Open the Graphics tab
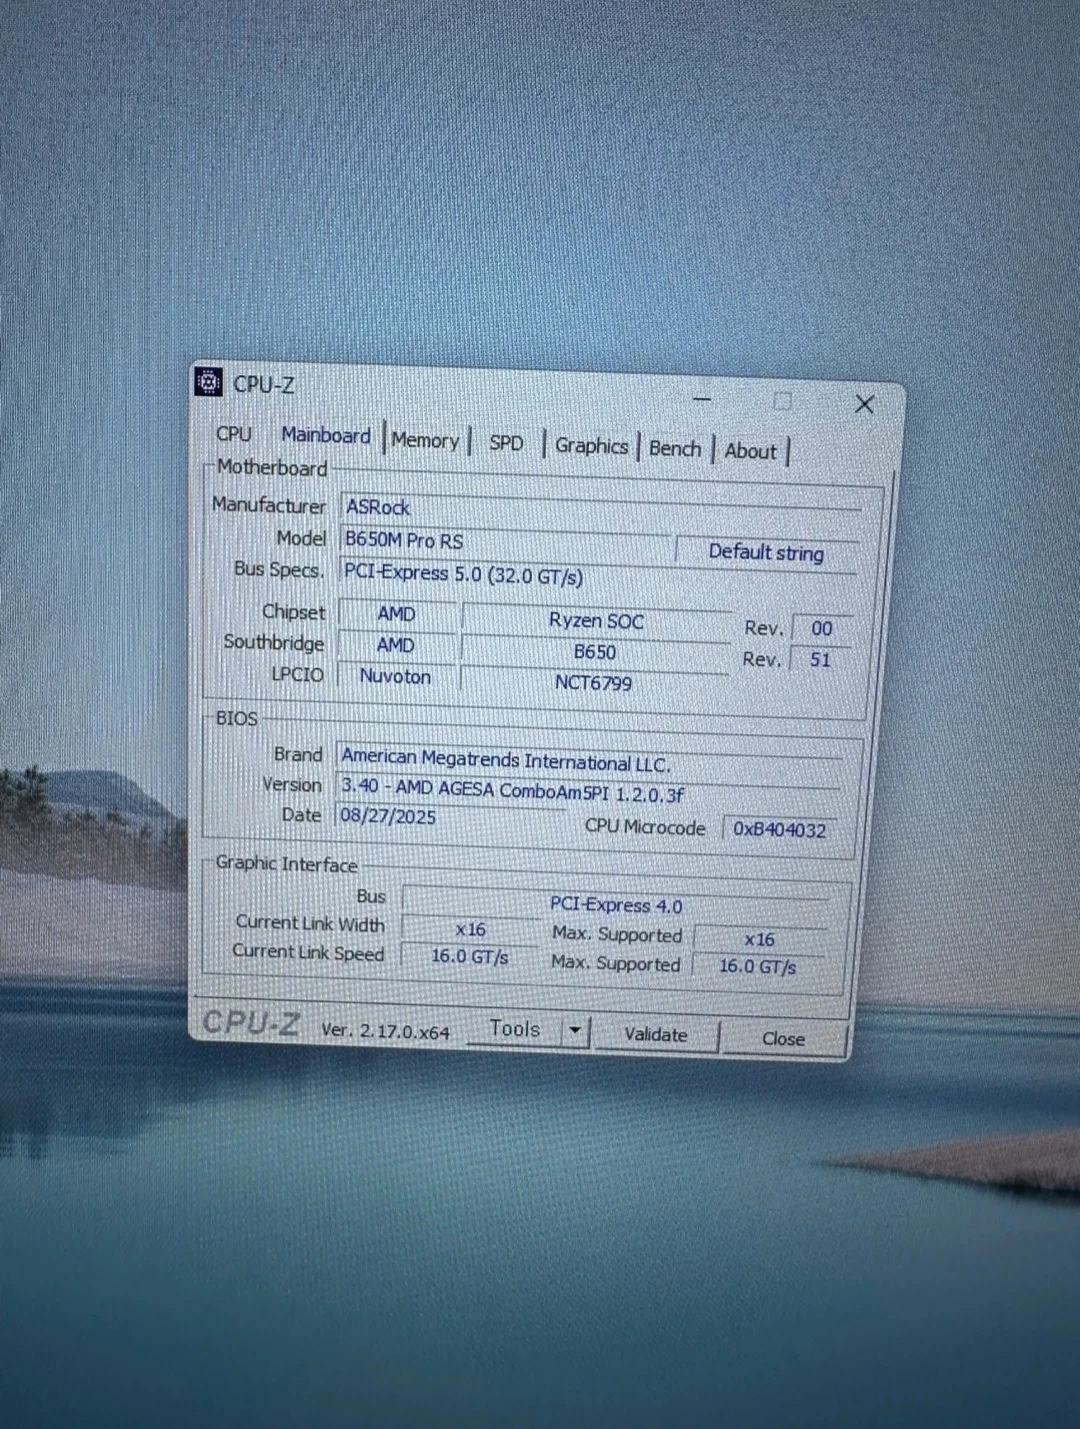 click(591, 446)
